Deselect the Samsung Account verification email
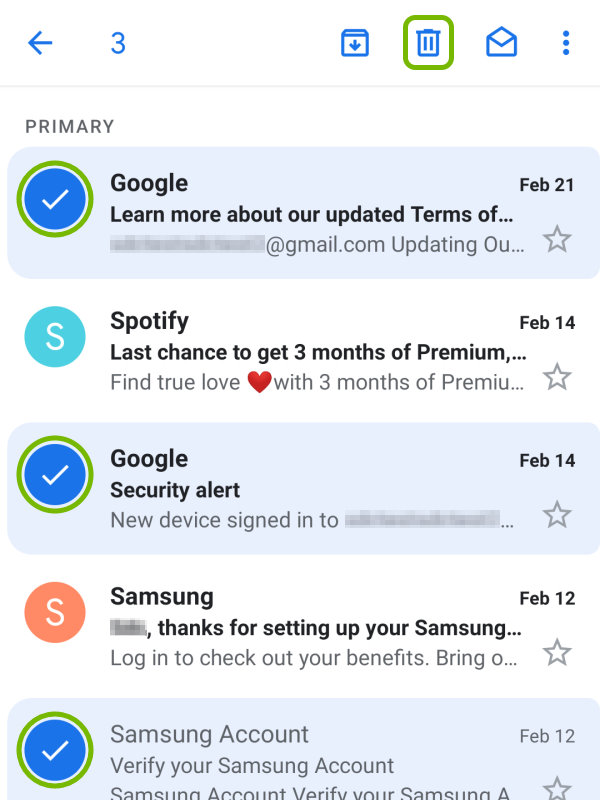This screenshot has width=600, height=800. point(55,751)
